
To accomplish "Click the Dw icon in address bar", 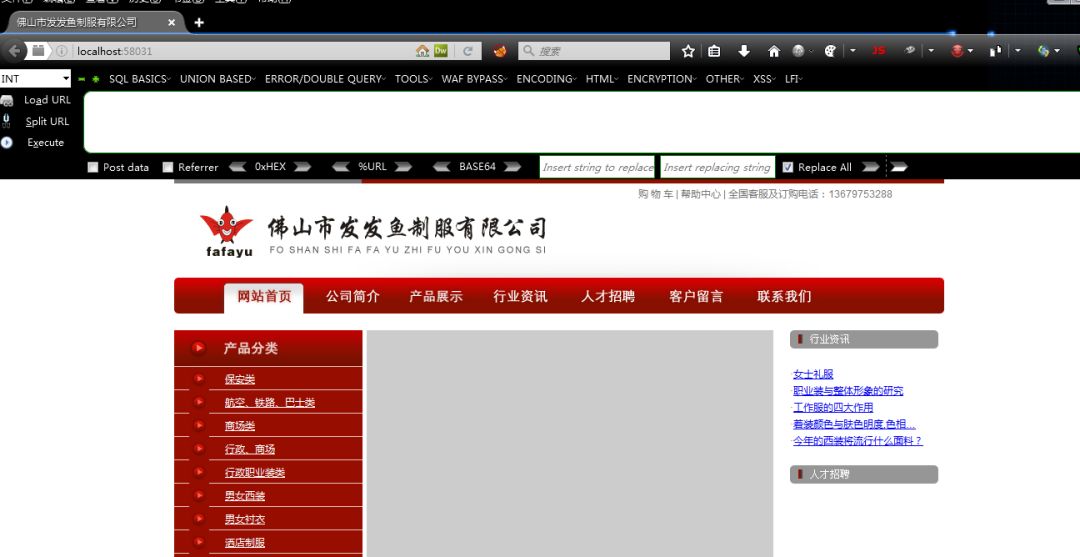I will pos(441,51).
